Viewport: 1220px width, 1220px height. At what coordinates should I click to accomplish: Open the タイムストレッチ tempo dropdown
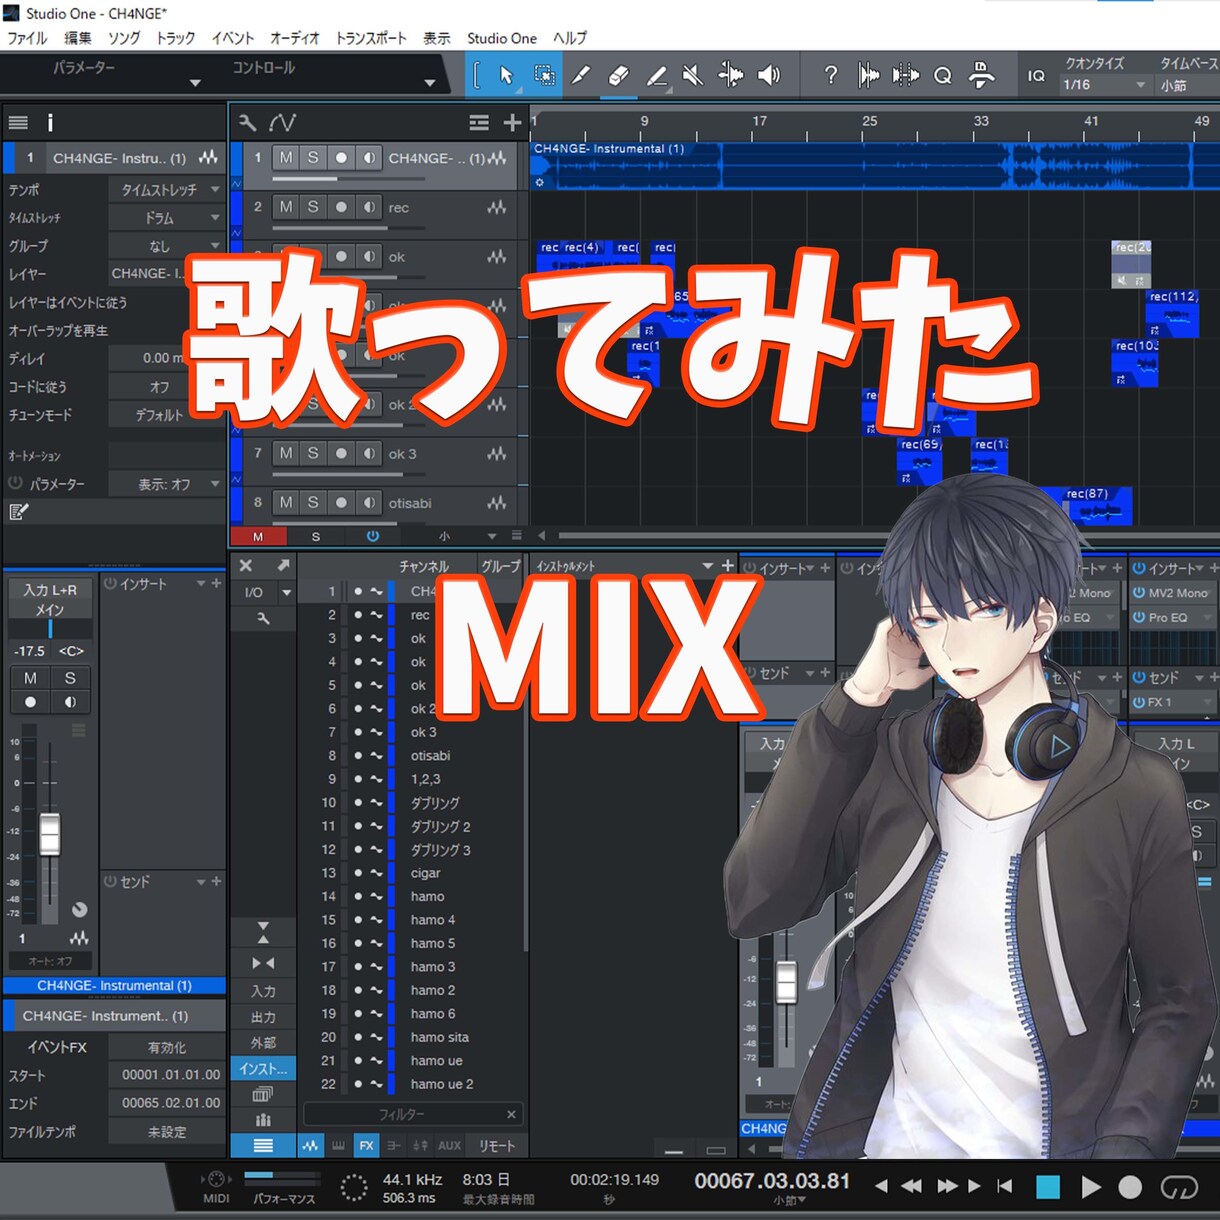pyautogui.click(x=166, y=190)
